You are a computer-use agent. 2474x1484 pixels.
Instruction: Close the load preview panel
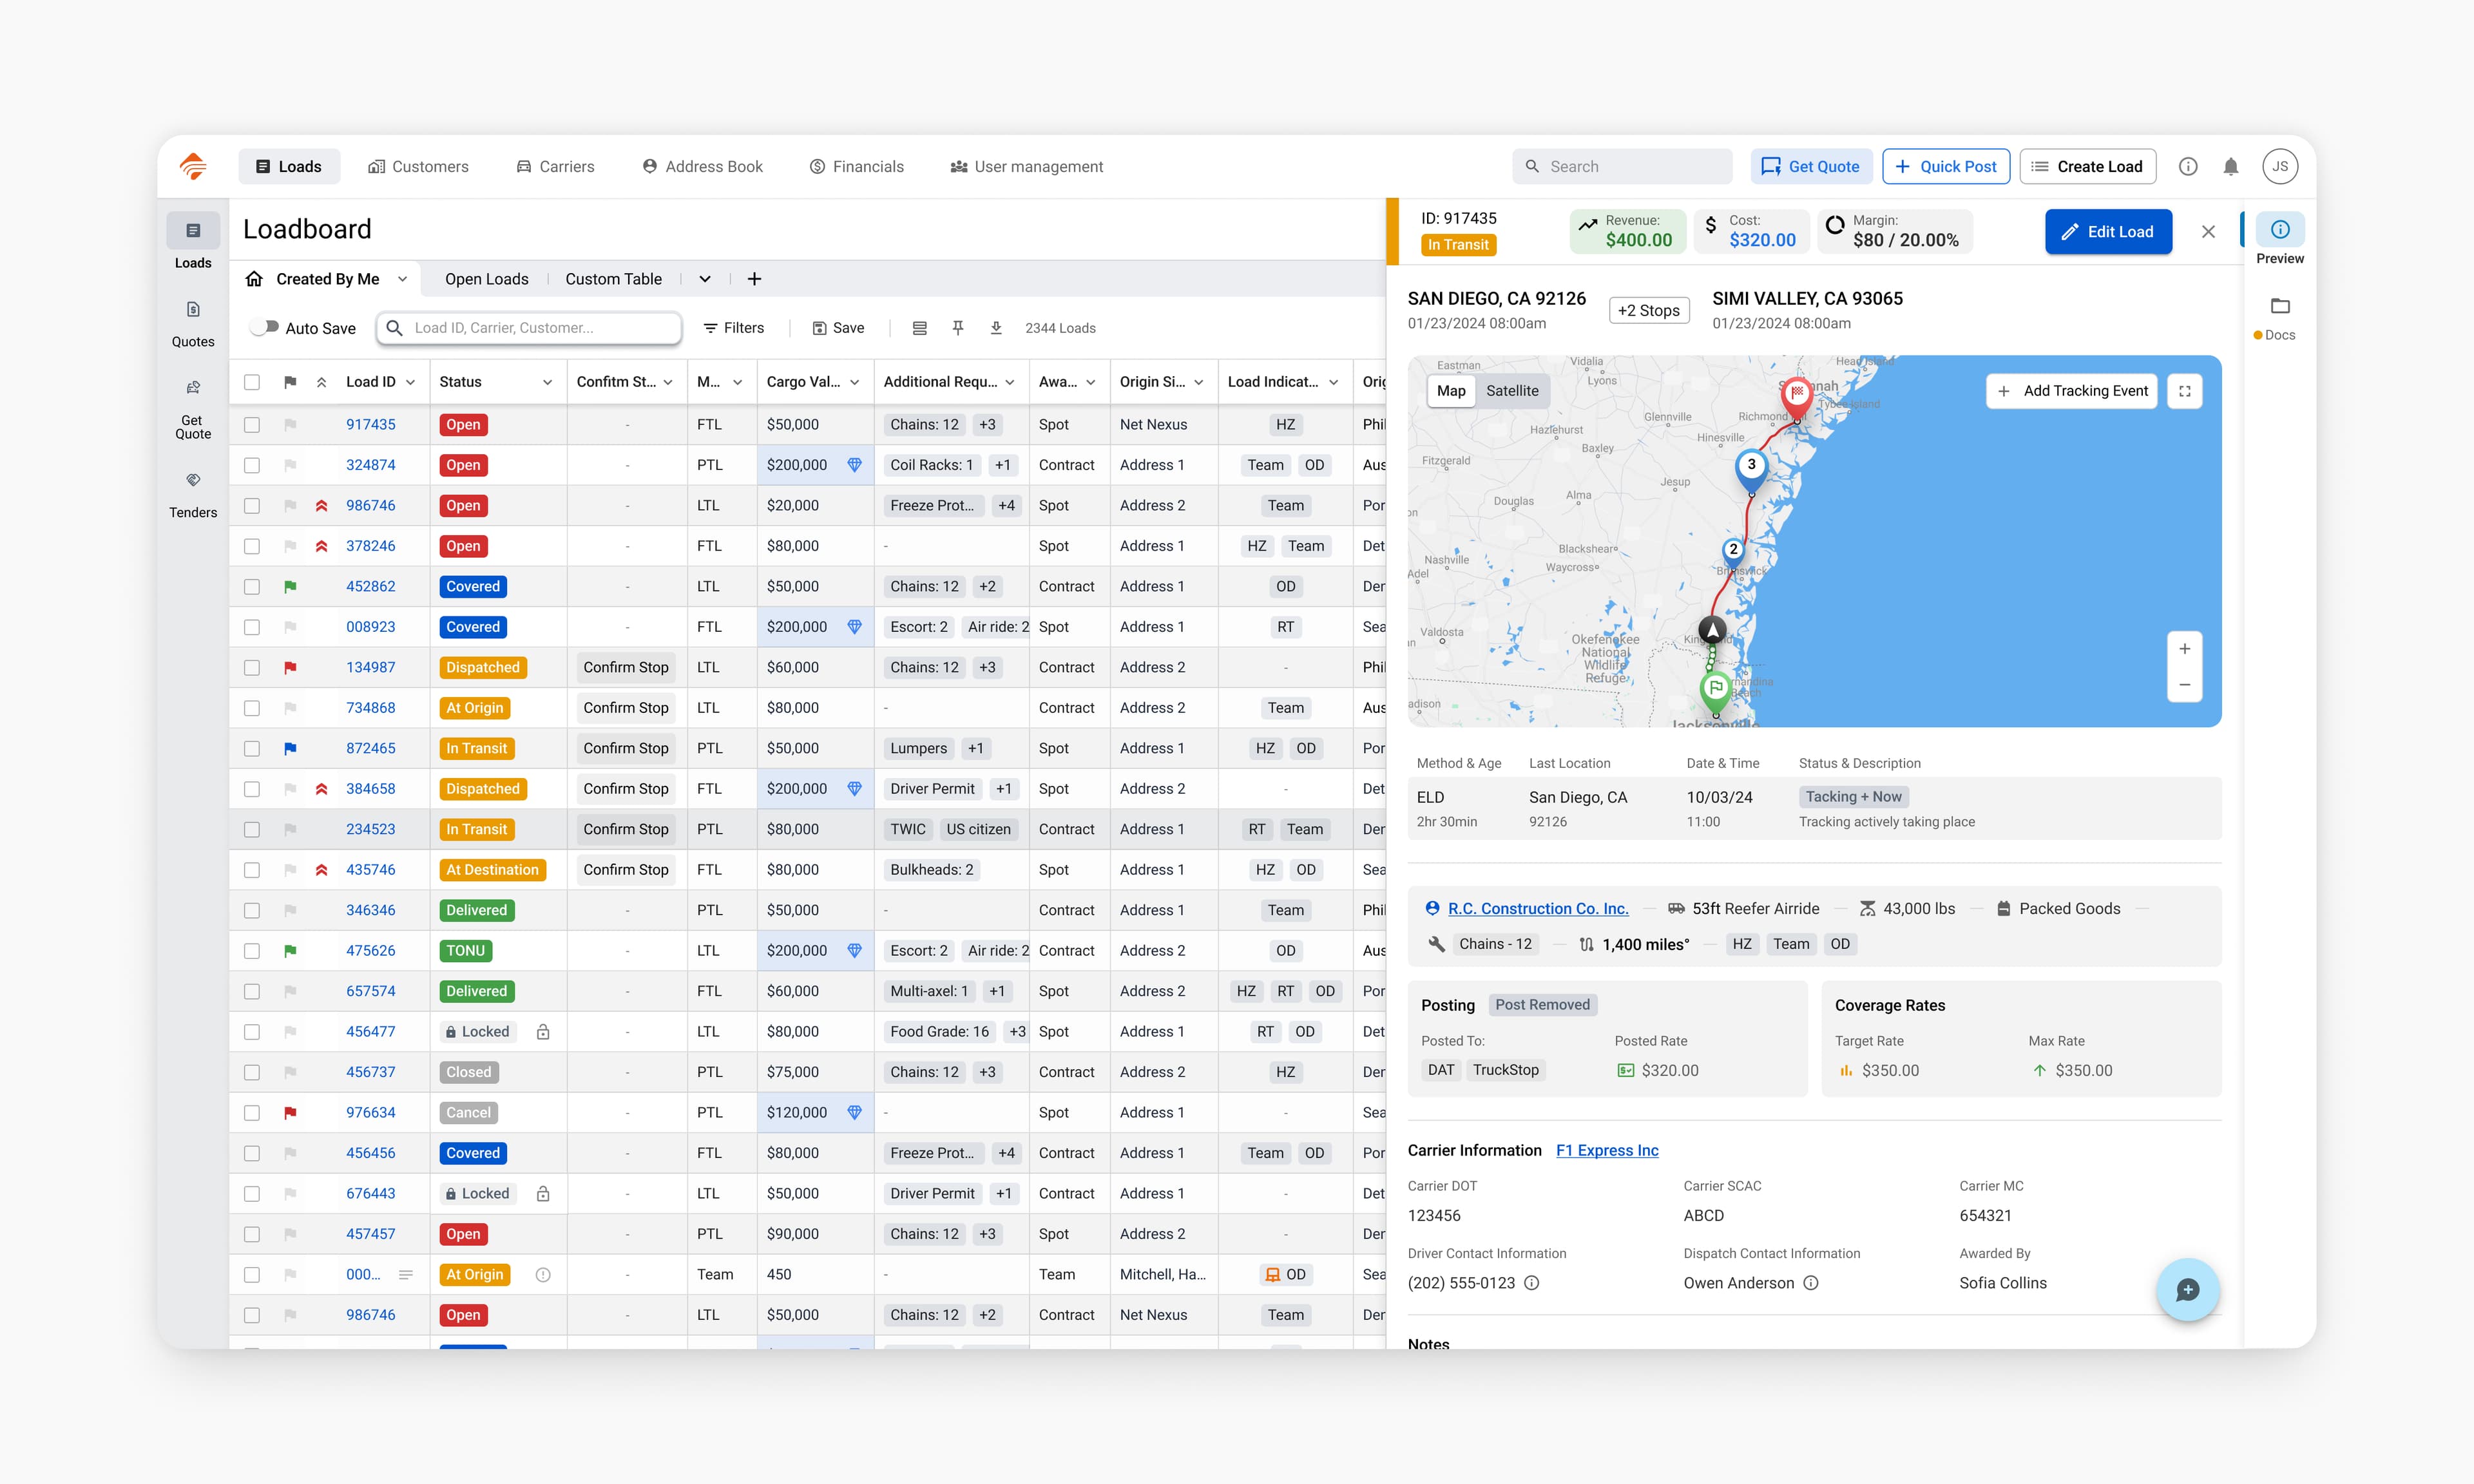[x=2208, y=231]
